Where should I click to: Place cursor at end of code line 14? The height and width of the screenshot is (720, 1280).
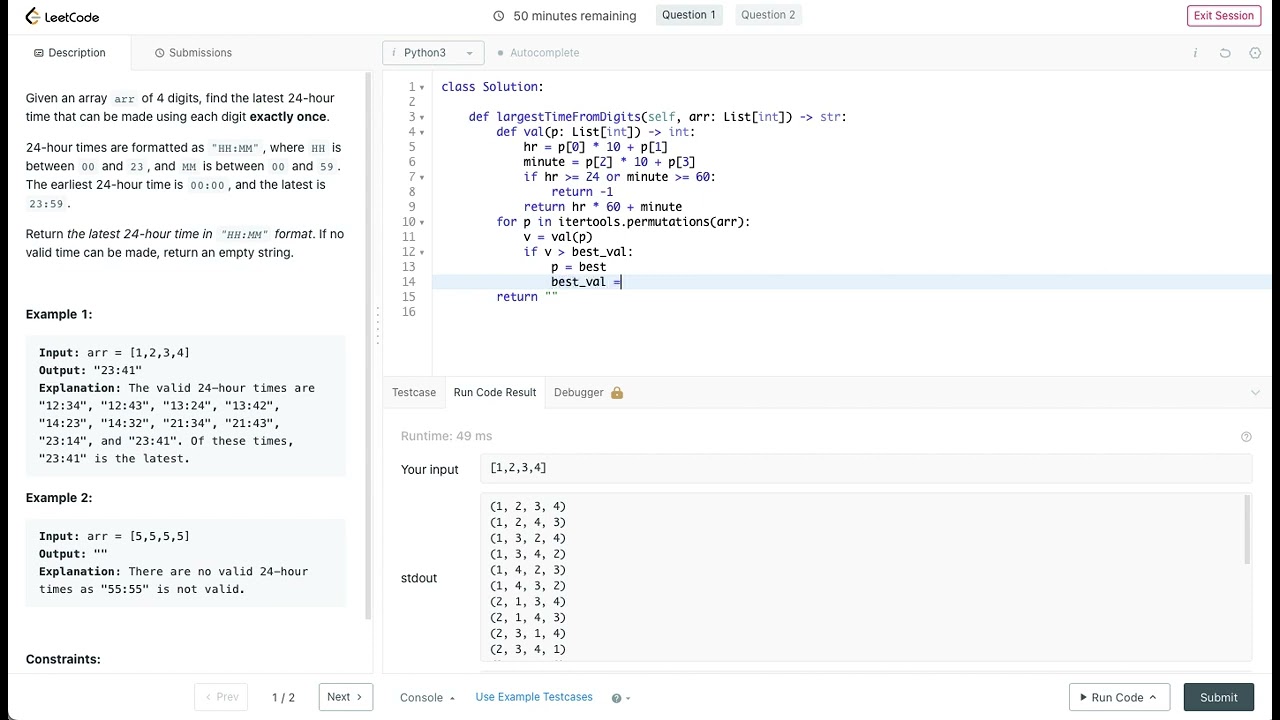point(623,283)
